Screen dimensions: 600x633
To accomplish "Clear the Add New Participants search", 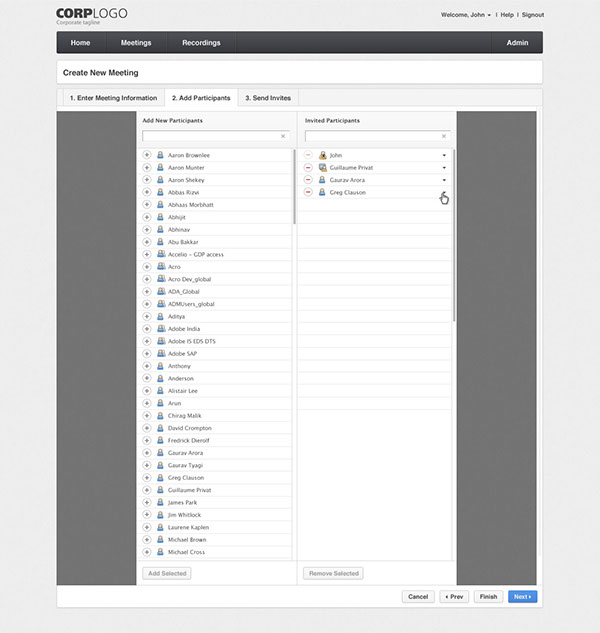I will (283, 136).
